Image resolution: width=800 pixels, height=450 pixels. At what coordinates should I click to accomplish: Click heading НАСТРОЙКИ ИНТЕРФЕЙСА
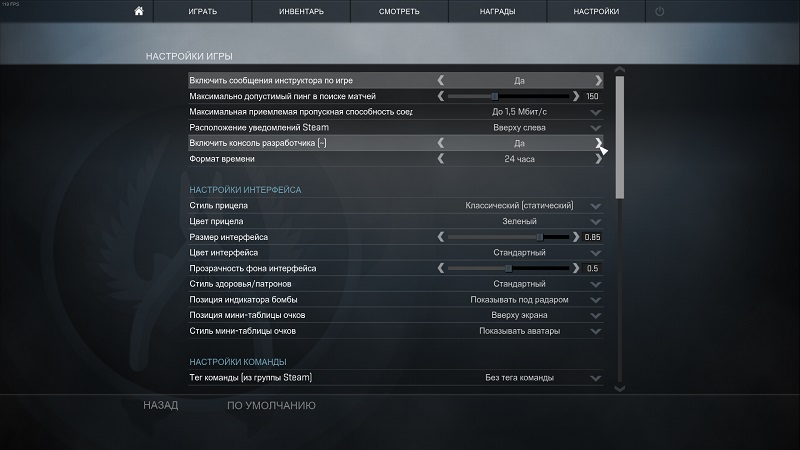[245, 190]
